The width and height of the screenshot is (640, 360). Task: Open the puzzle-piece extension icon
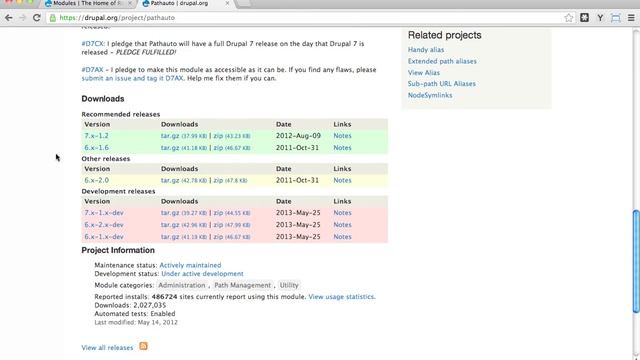pyautogui.click(x=584, y=18)
